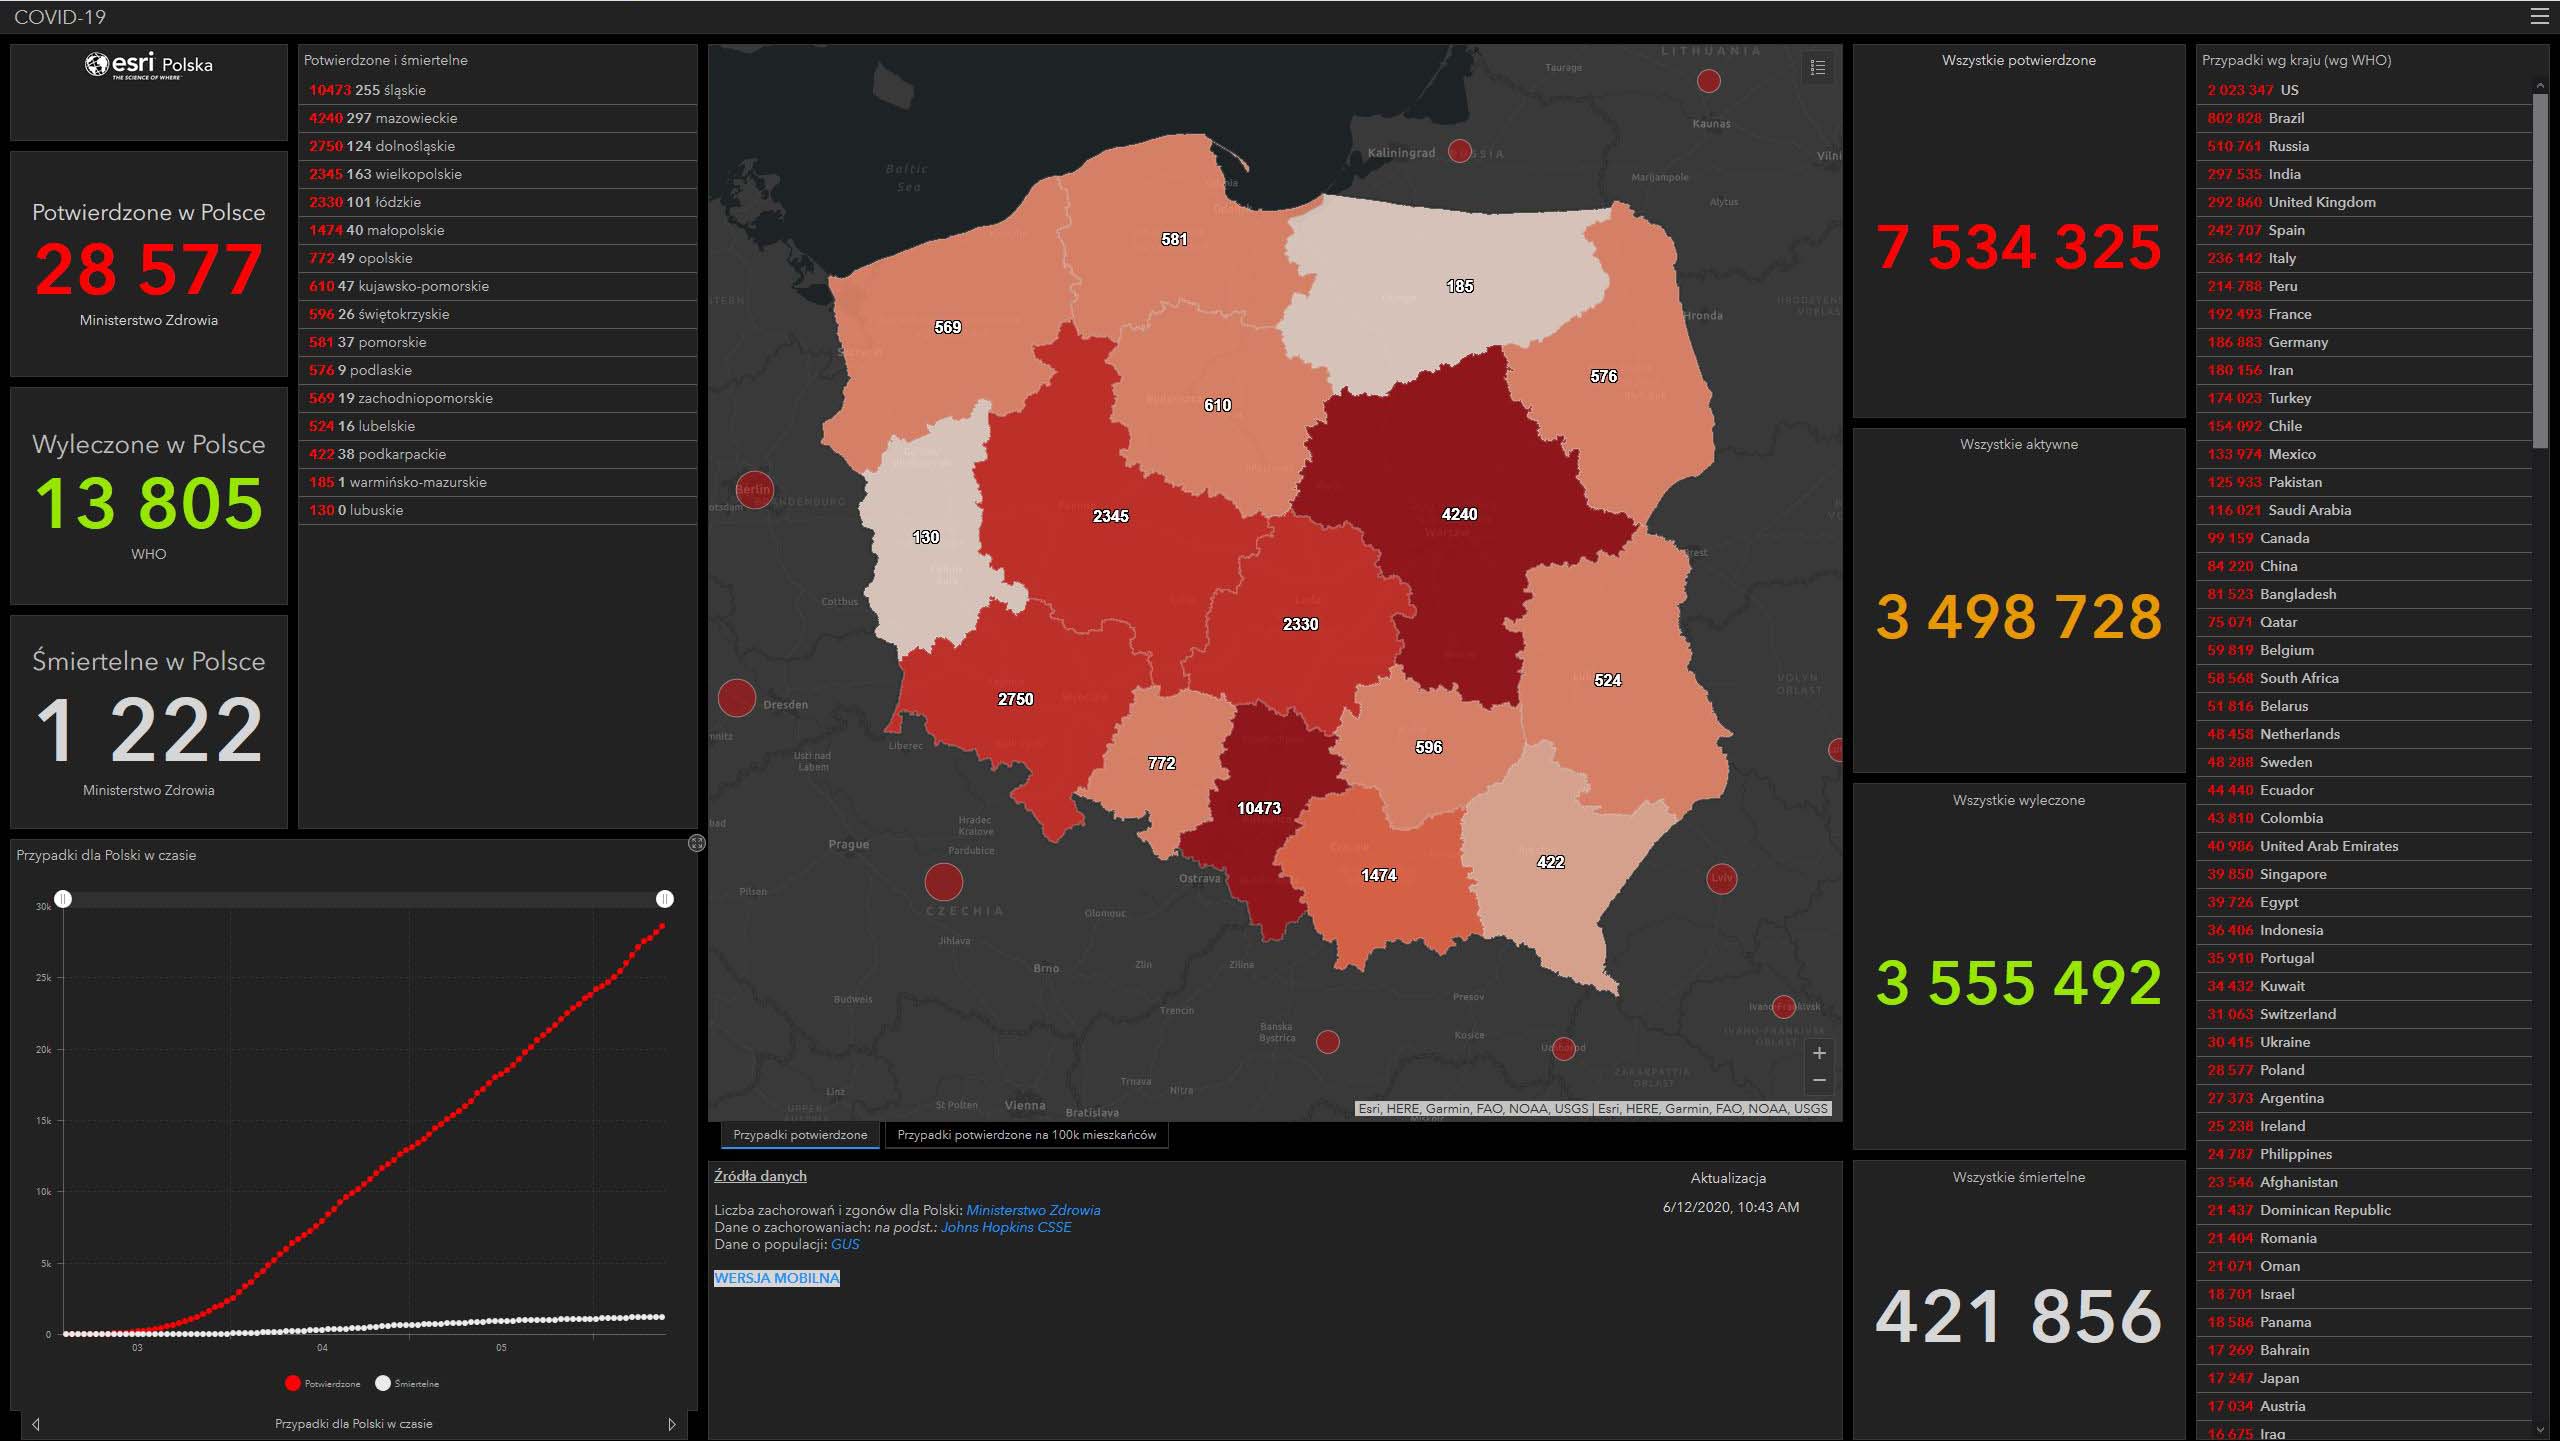Zoom in the map with plus button
This screenshot has height=1441, width=2560.
[1819, 1053]
